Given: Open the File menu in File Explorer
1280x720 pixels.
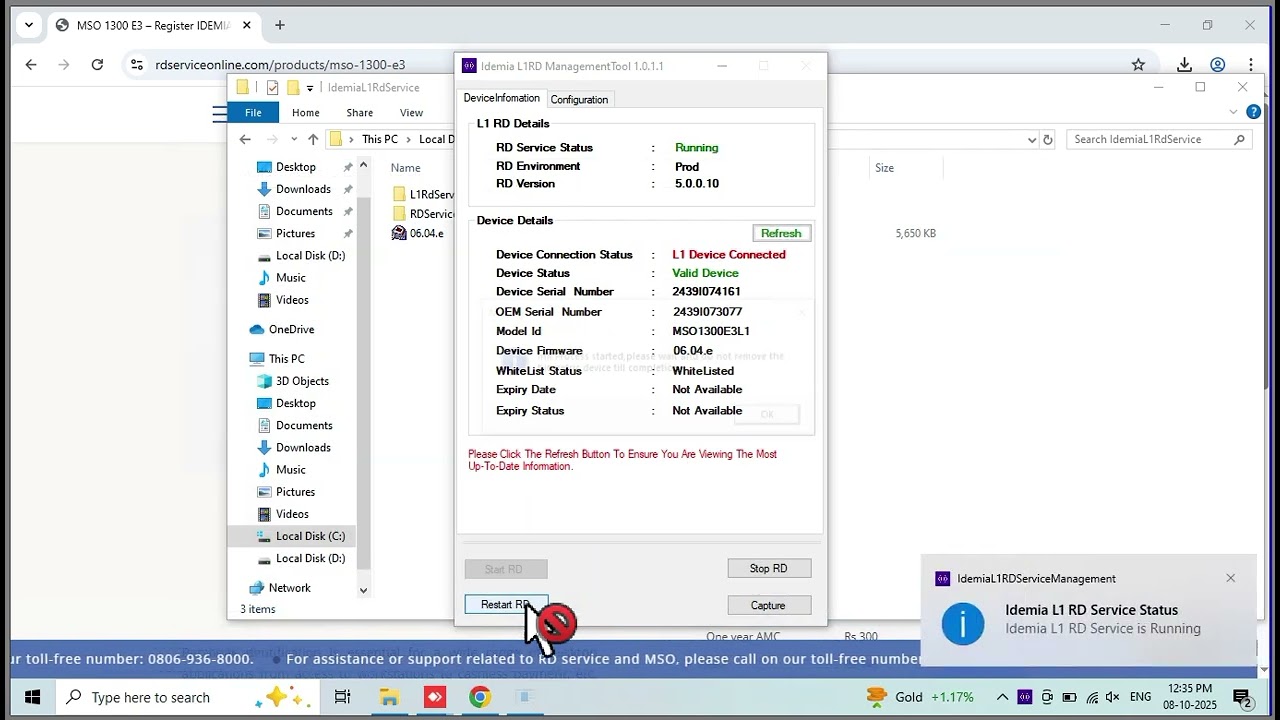Looking at the screenshot, I should (x=253, y=113).
